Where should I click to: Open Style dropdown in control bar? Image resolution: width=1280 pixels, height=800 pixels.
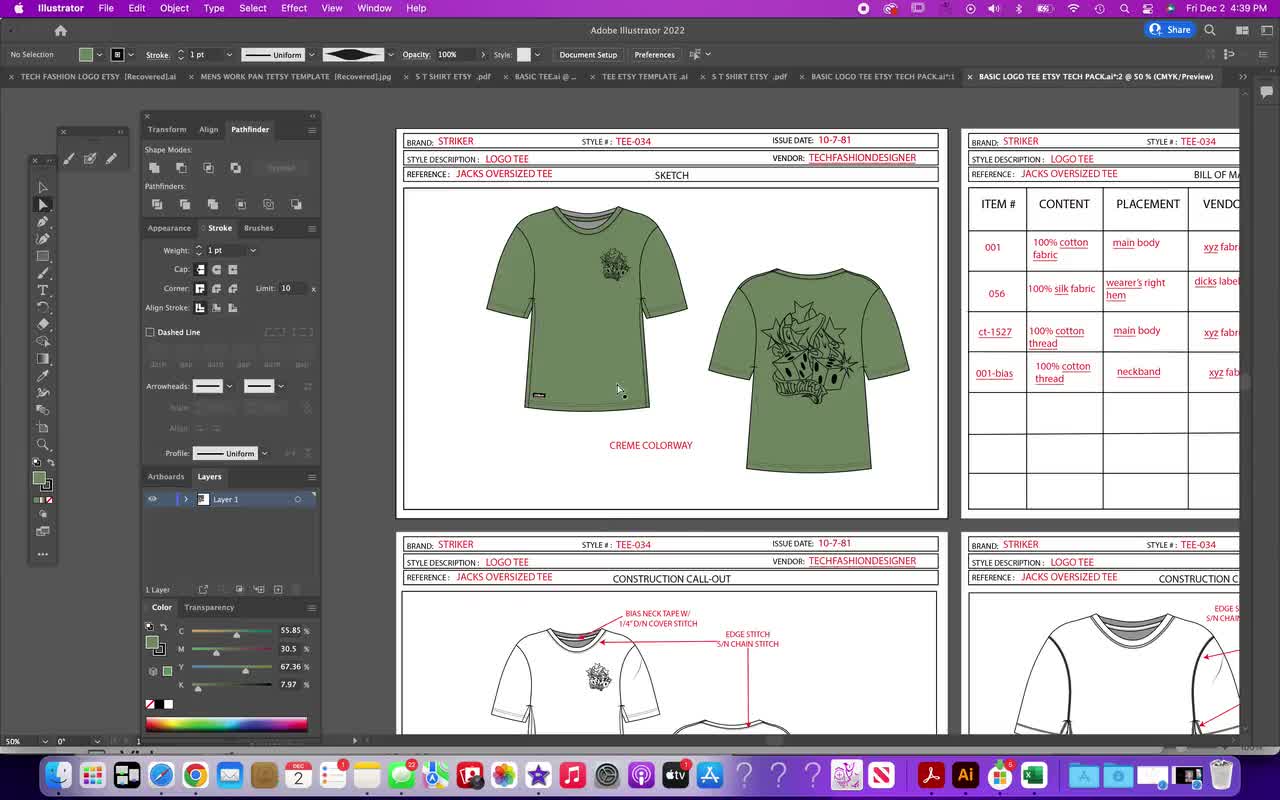click(537, 55)
